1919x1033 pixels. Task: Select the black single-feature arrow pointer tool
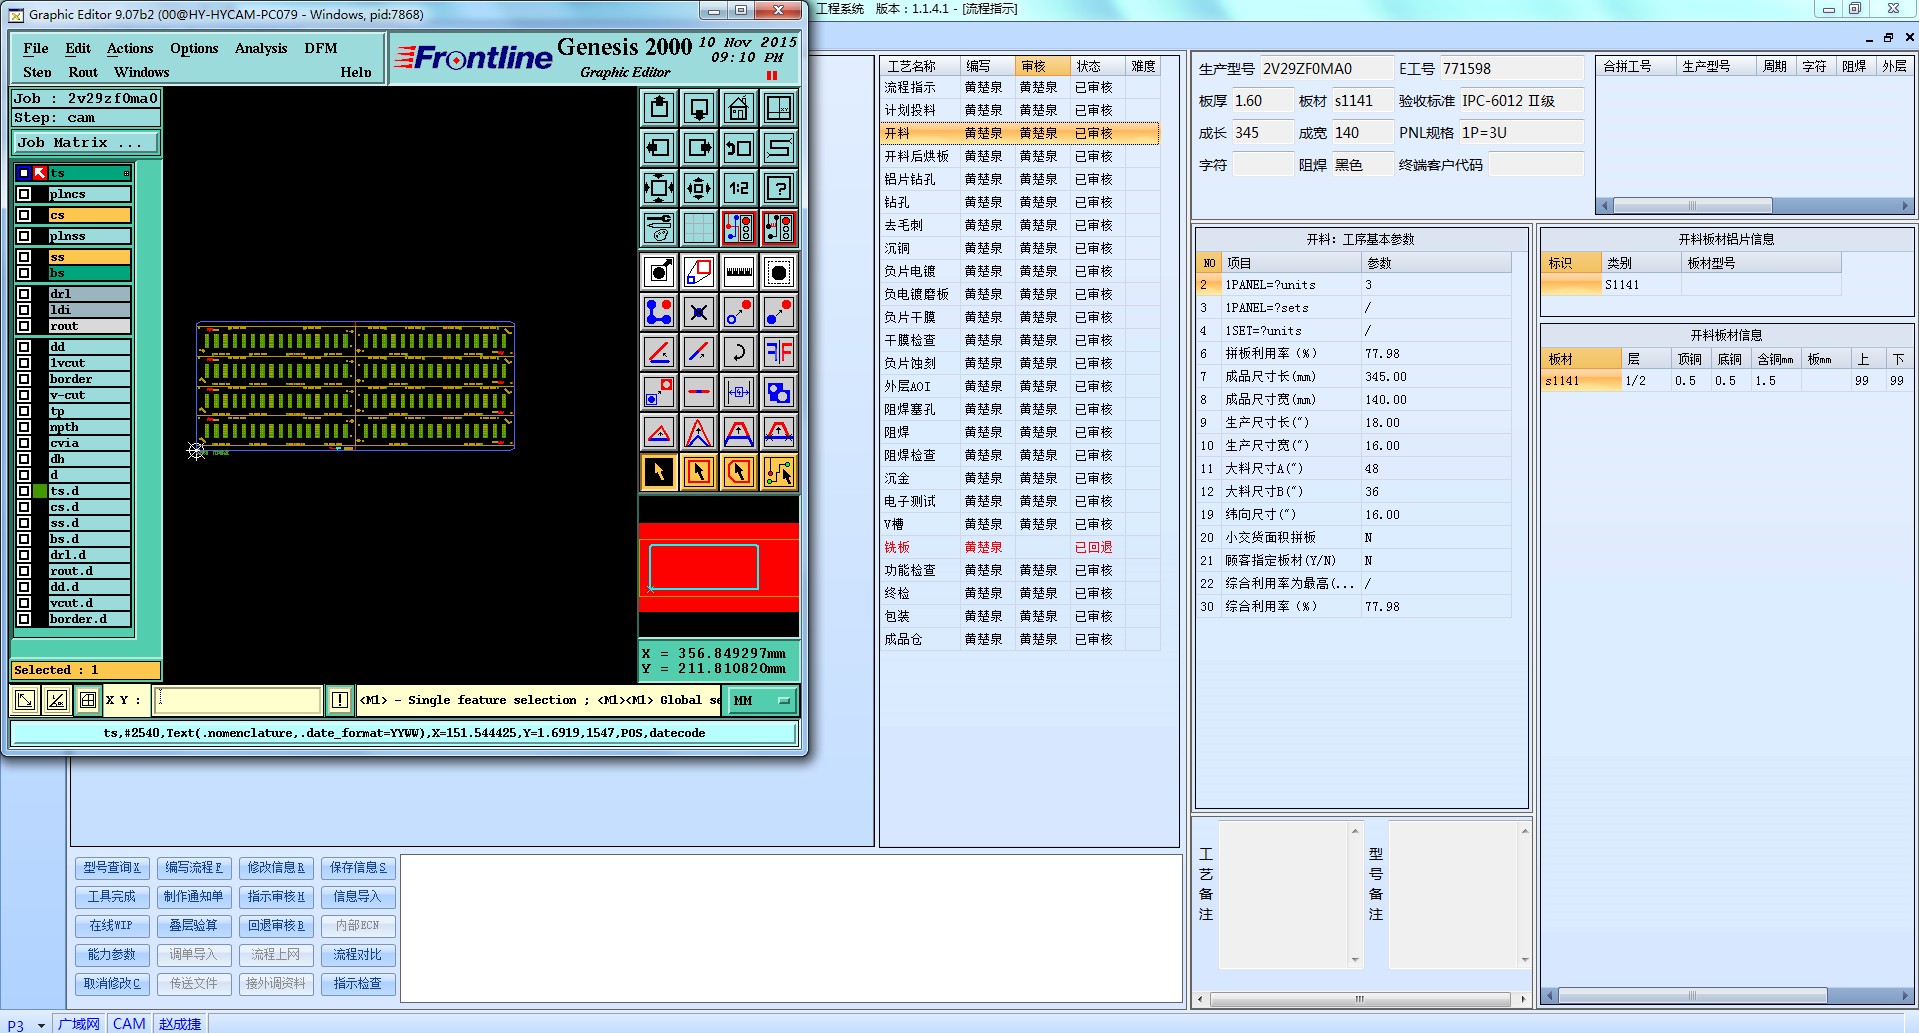pyautogui.click(x=659, y=471)
